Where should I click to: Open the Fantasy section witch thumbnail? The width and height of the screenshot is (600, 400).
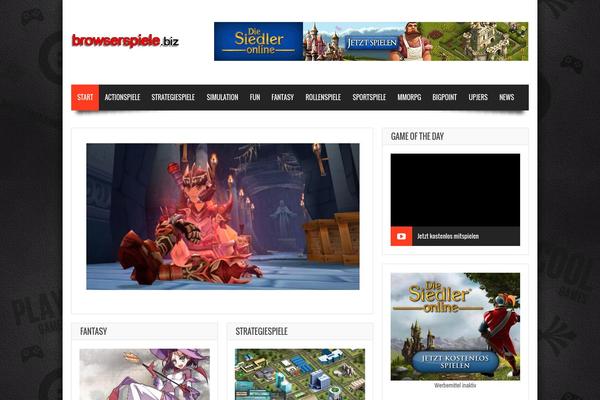click(145, 374)
